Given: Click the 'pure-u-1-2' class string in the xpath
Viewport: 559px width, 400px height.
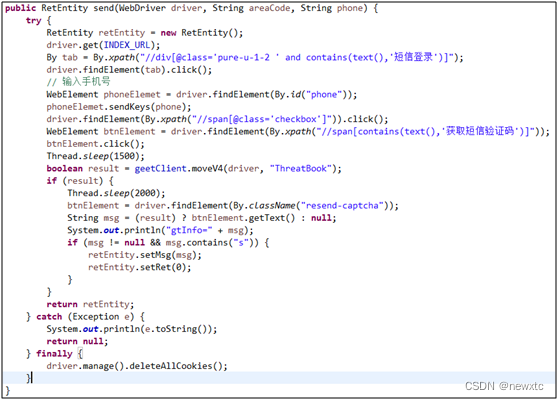Looking at the screenshot, I should pos(243,57).
